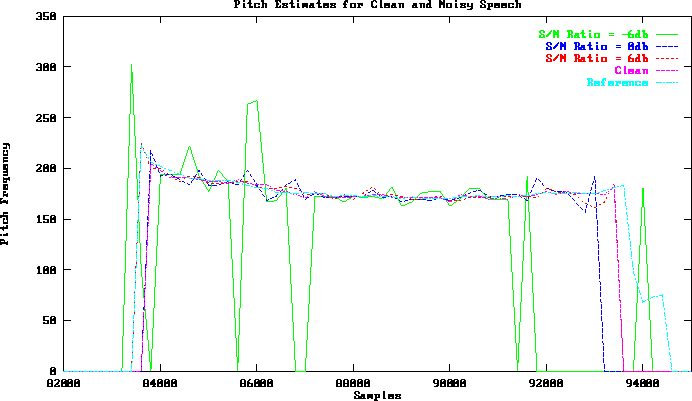Click the green peak top near 06000 samples

[257, 101]
